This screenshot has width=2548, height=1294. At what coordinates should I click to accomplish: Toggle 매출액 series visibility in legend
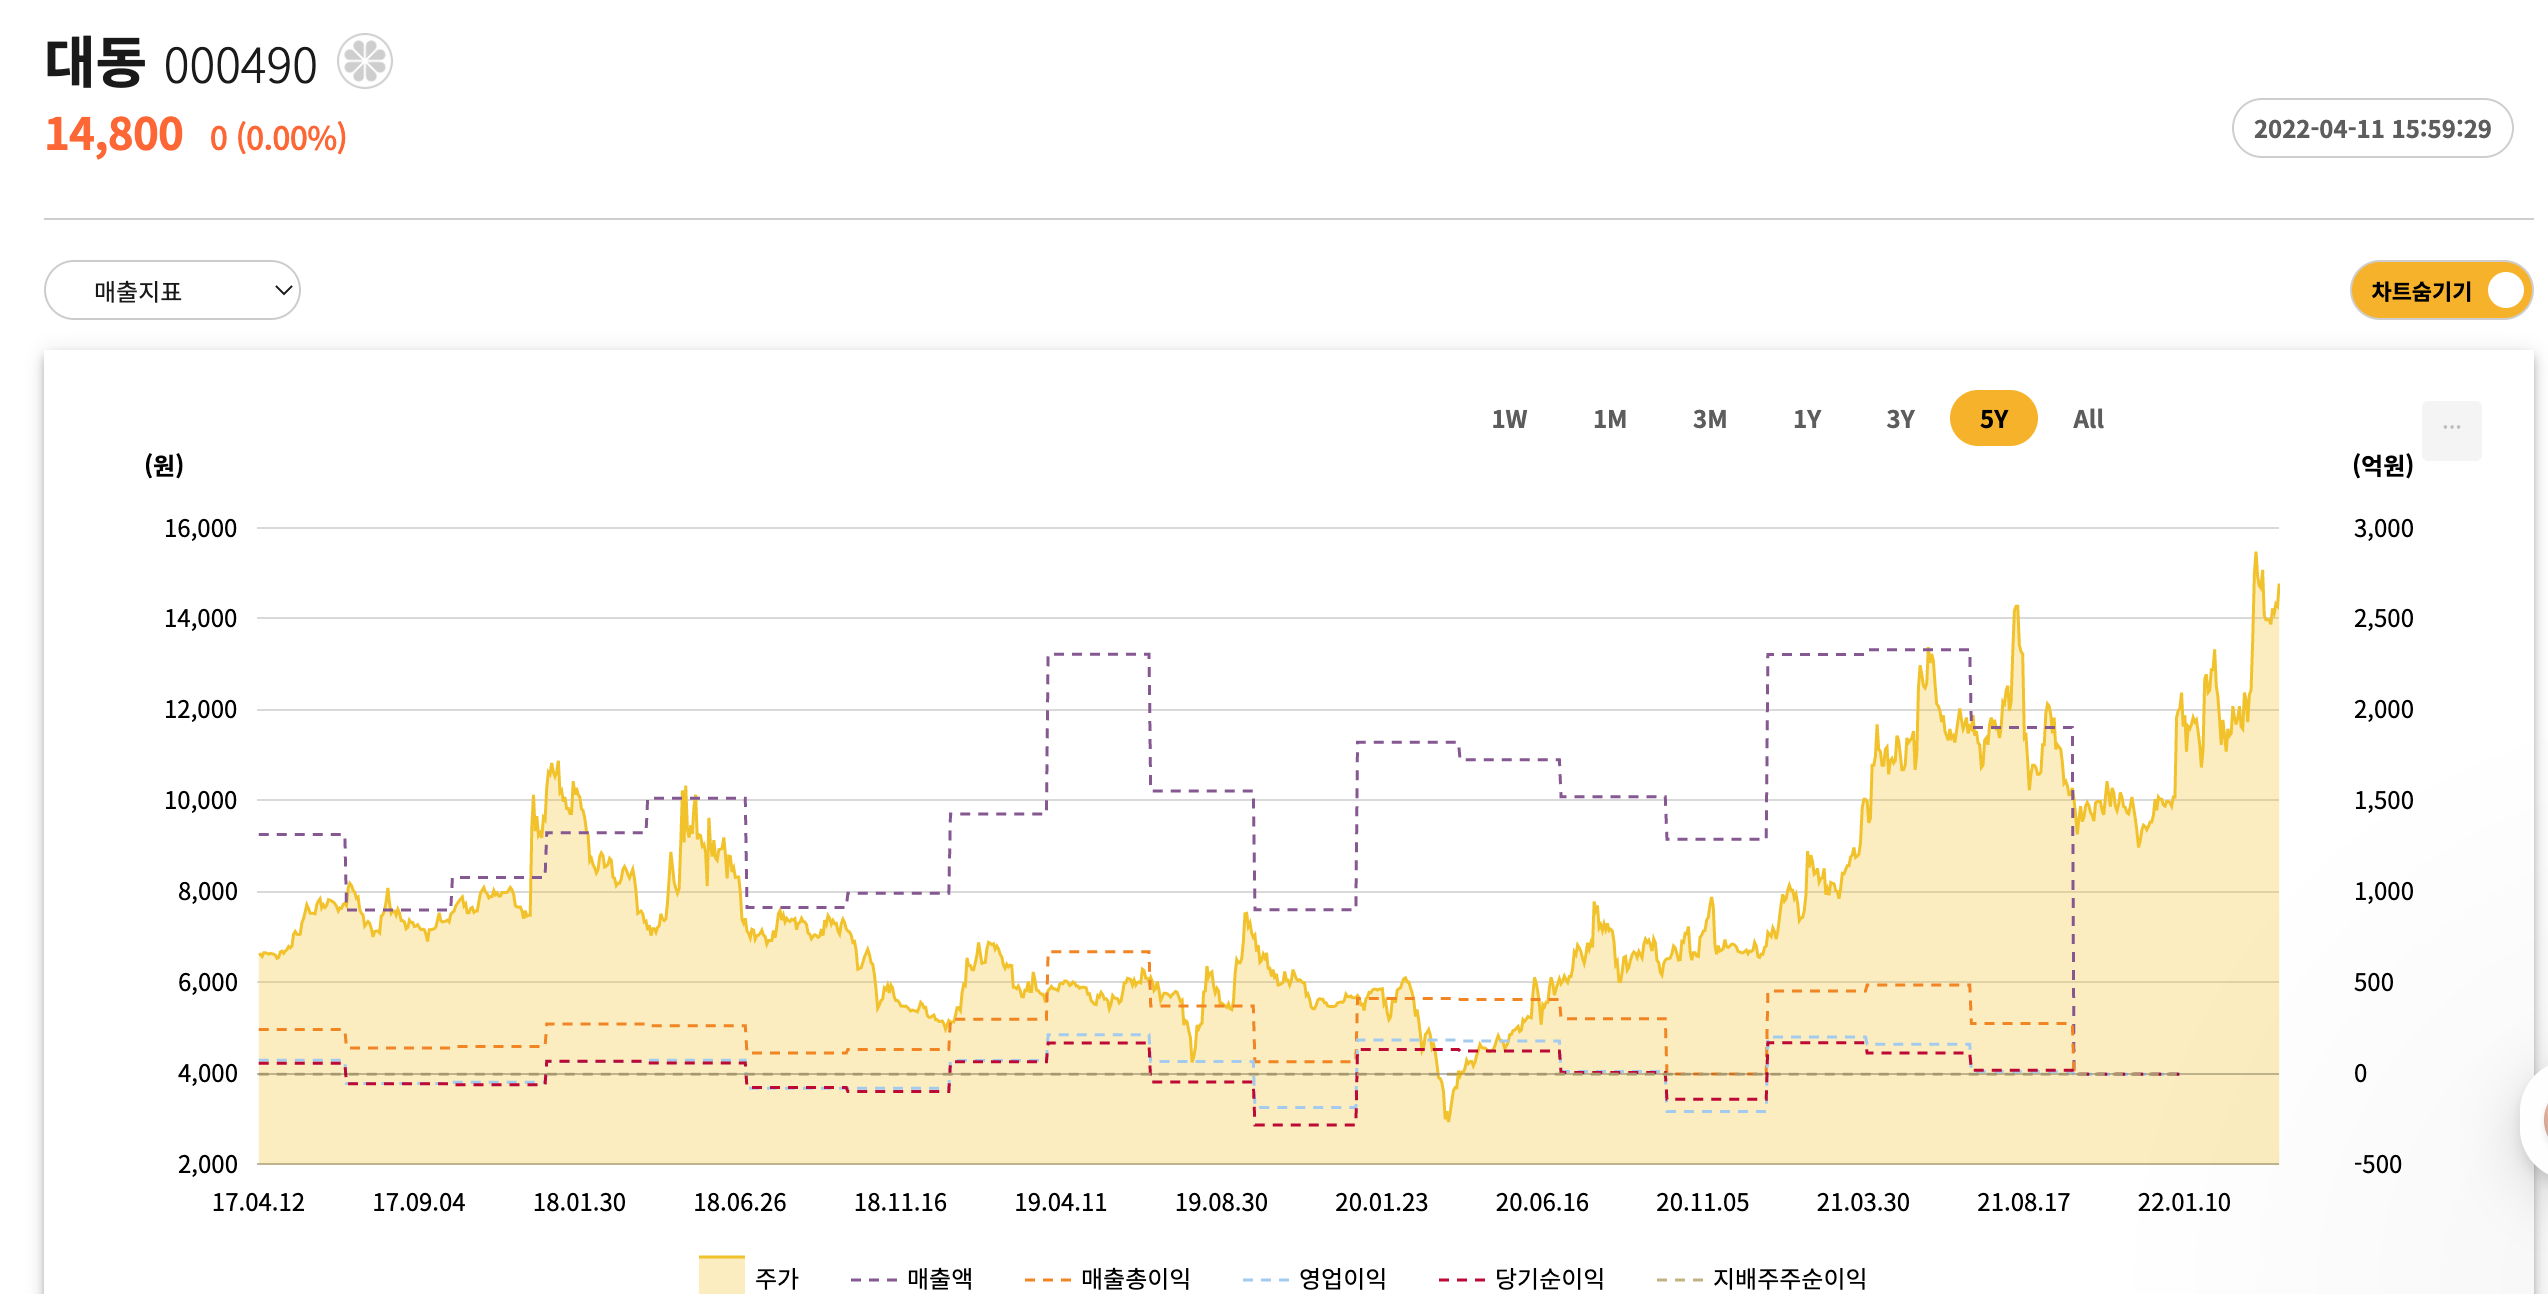[x=939, y=1278]
